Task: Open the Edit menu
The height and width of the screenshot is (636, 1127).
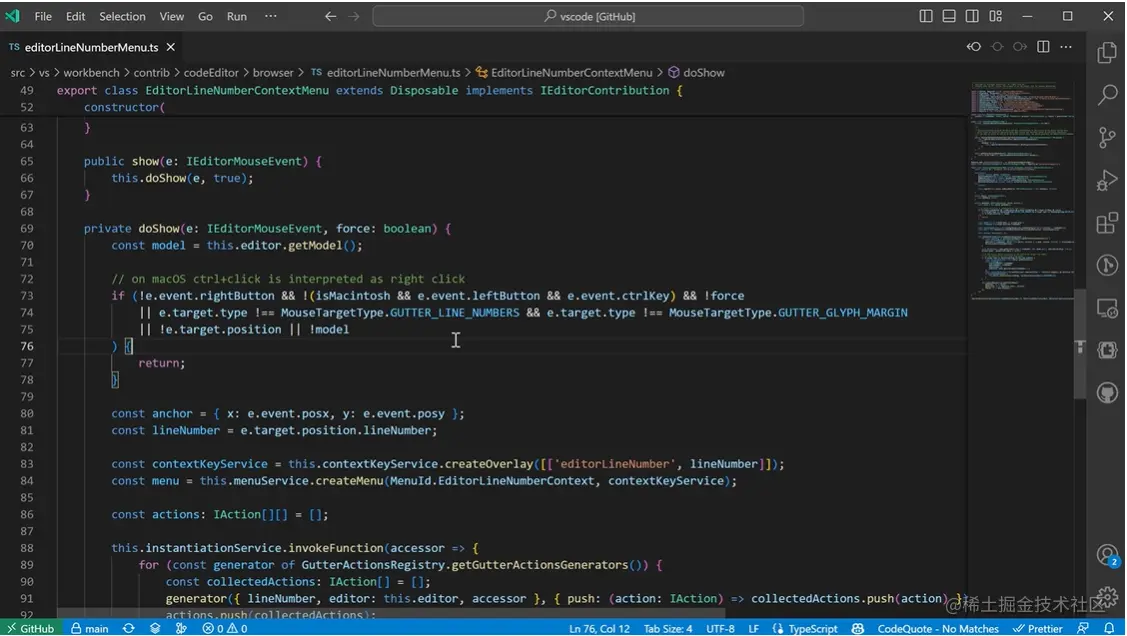Action: [x=75, y=16]
